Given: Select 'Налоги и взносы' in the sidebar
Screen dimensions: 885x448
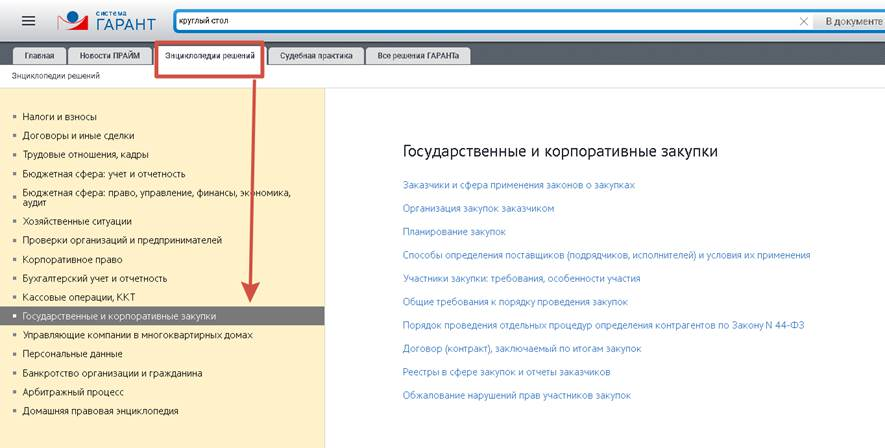Looking at the screenshot, I should click(x=59, y=117).
